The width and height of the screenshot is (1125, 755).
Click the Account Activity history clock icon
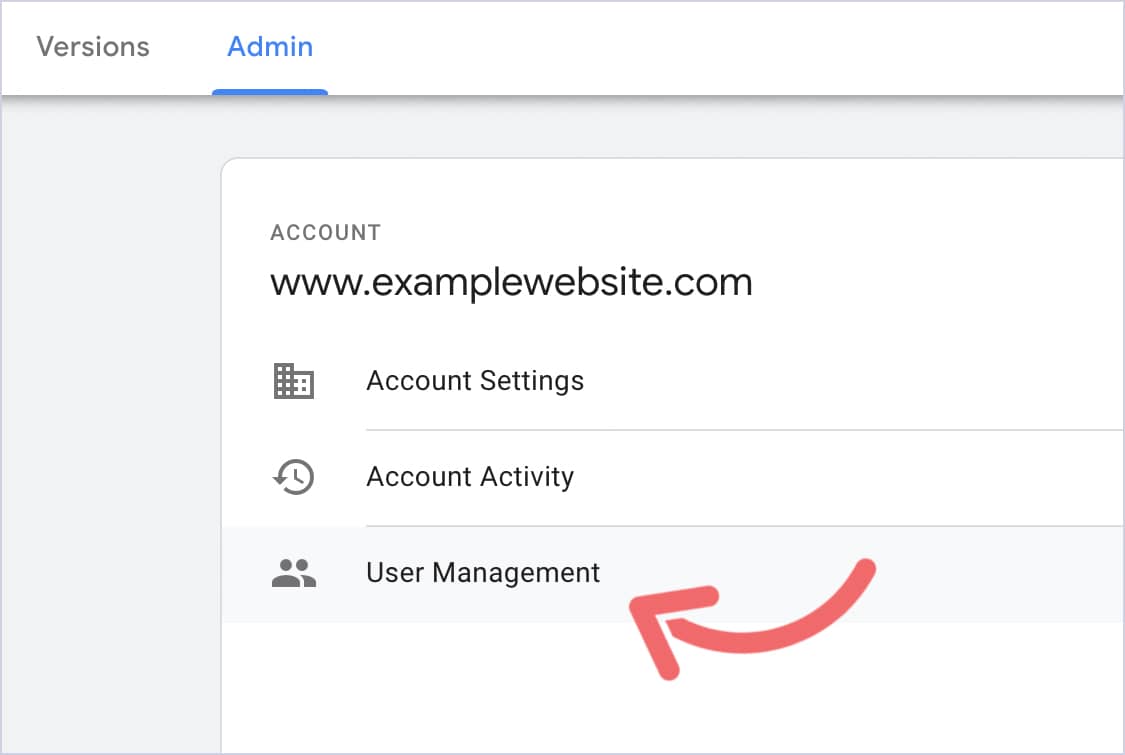(x=293, y=477)
